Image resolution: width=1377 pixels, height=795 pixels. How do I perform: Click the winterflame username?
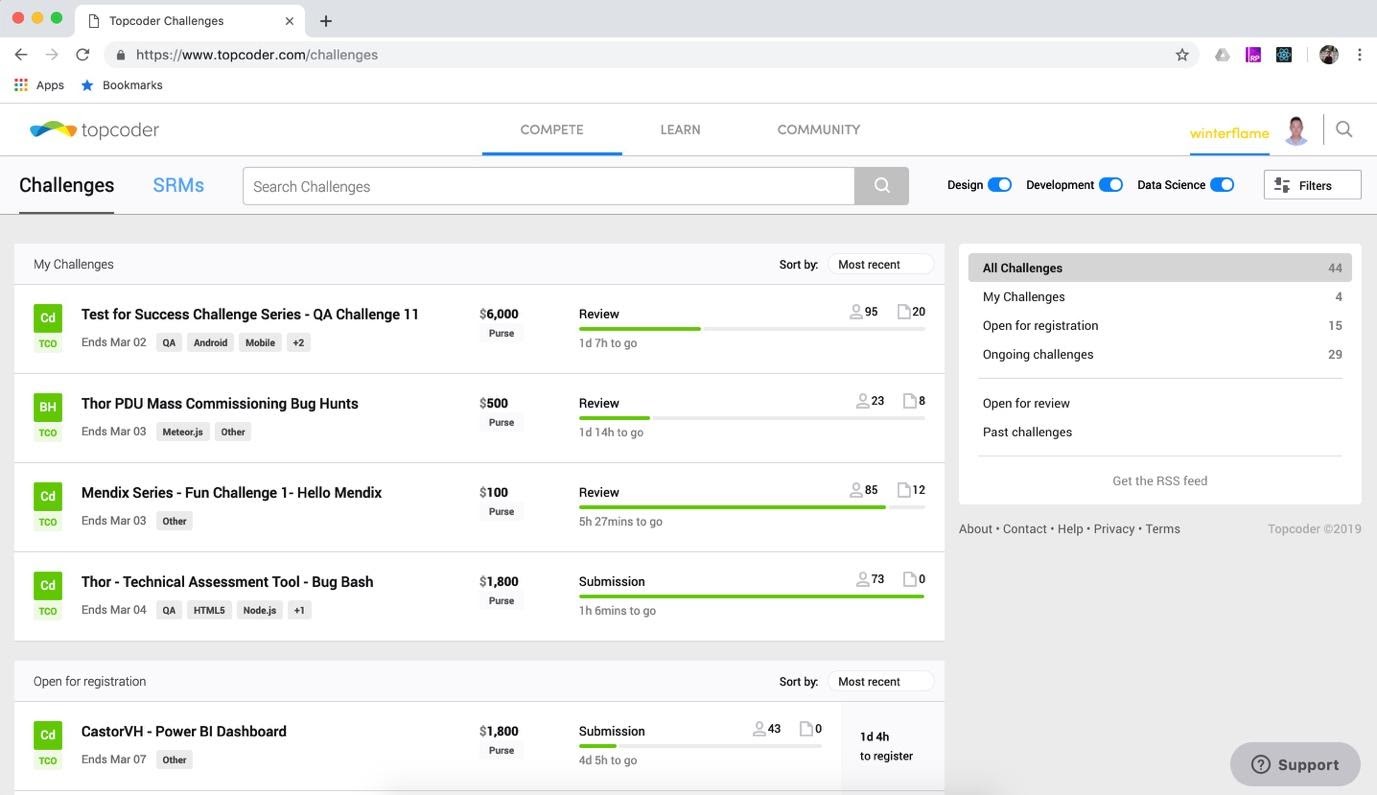pyautogui.click(x=1229, y=133)
